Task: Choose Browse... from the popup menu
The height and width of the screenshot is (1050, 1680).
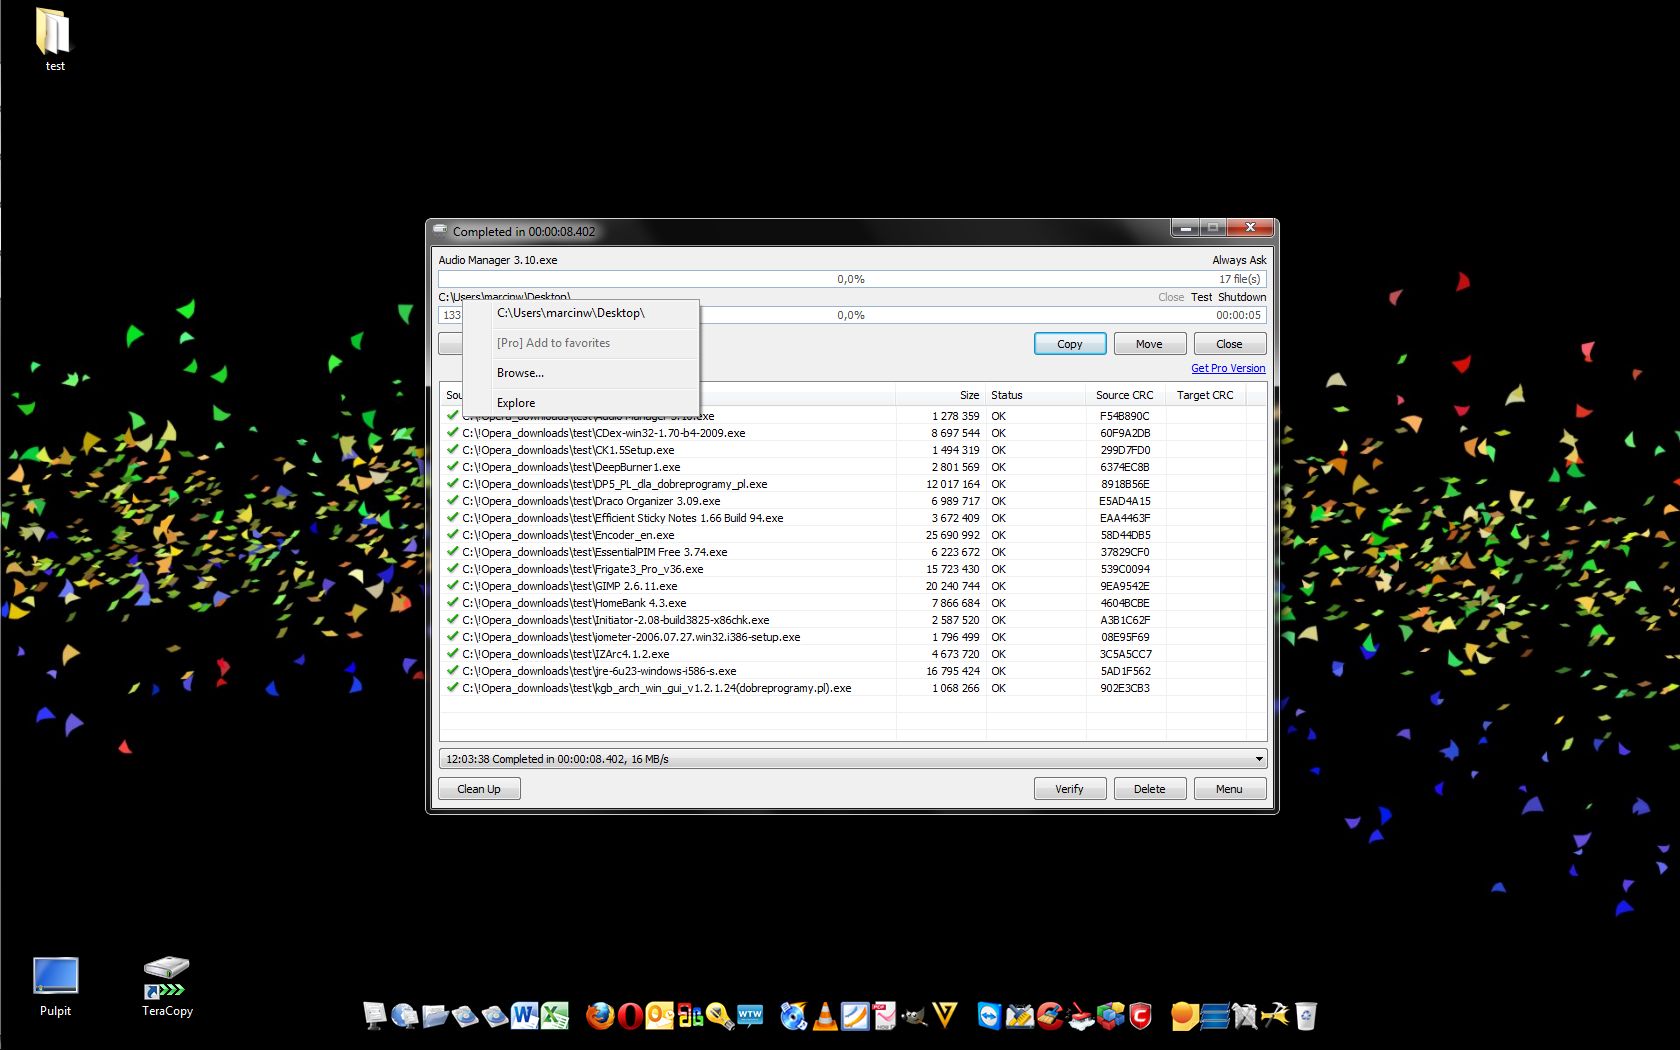Action: click(581, 373)
